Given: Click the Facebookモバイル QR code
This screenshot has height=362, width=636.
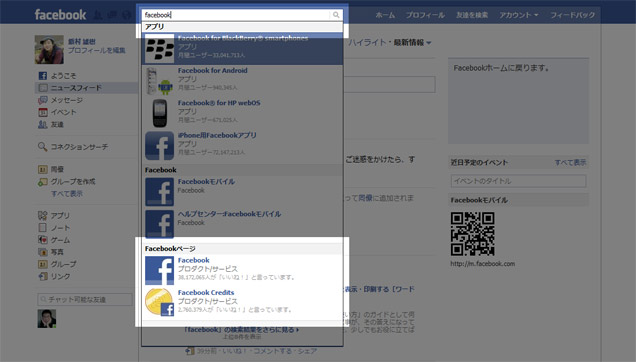Looking at the screenshot, I should click(473, 234).
